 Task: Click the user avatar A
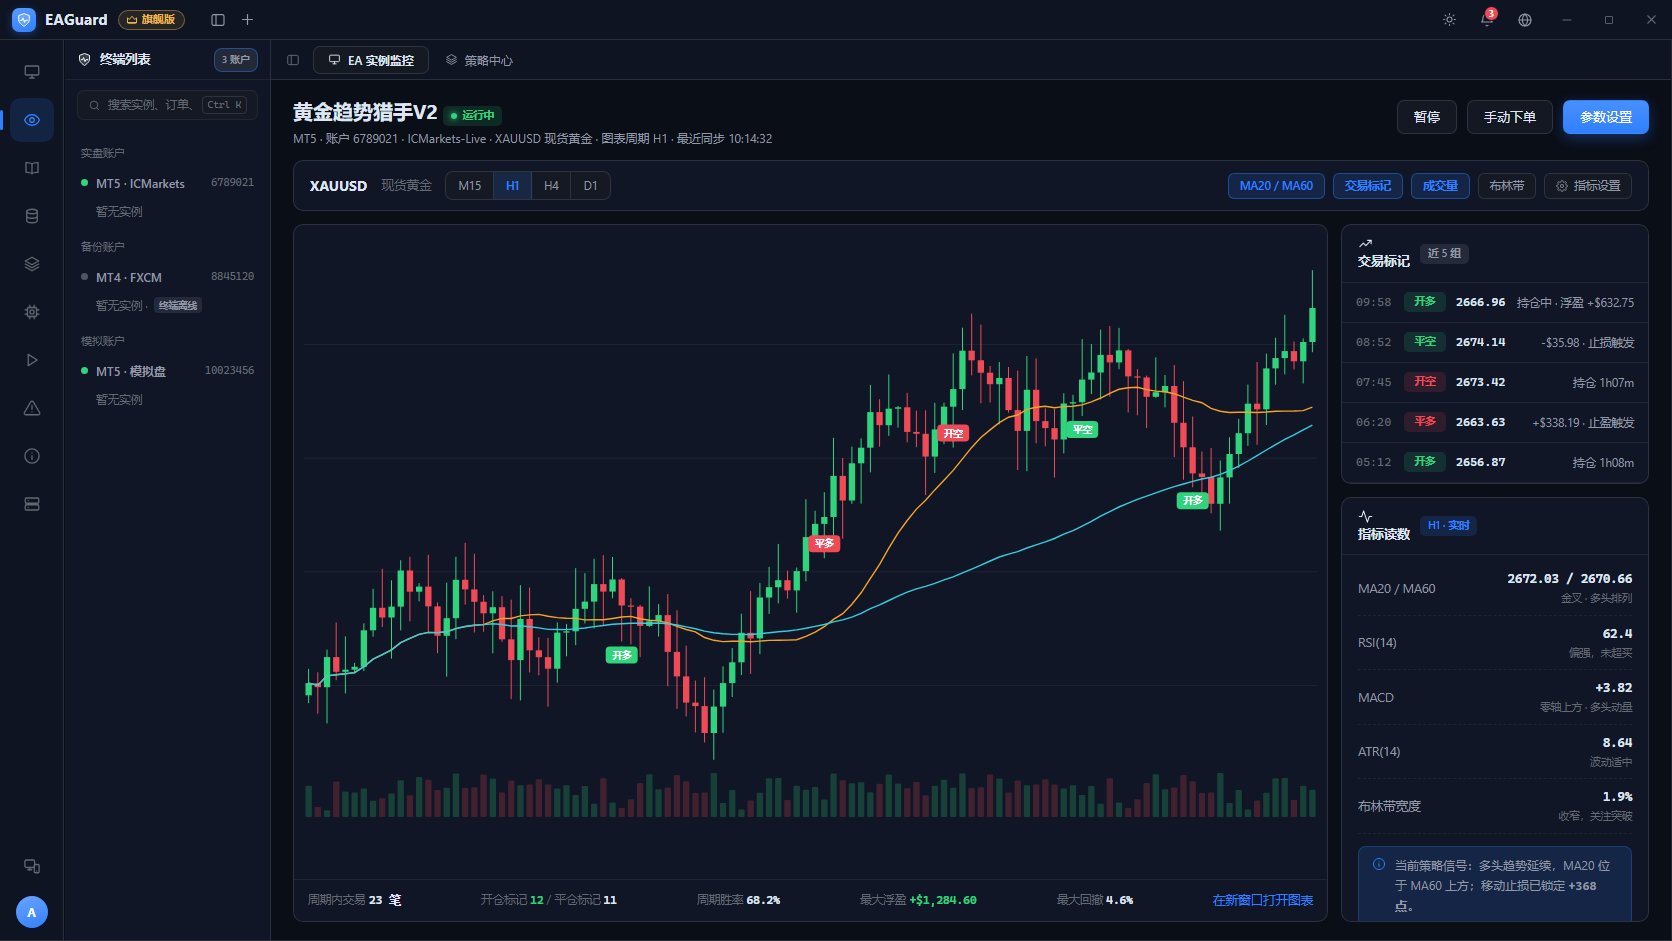coord(32,912)
